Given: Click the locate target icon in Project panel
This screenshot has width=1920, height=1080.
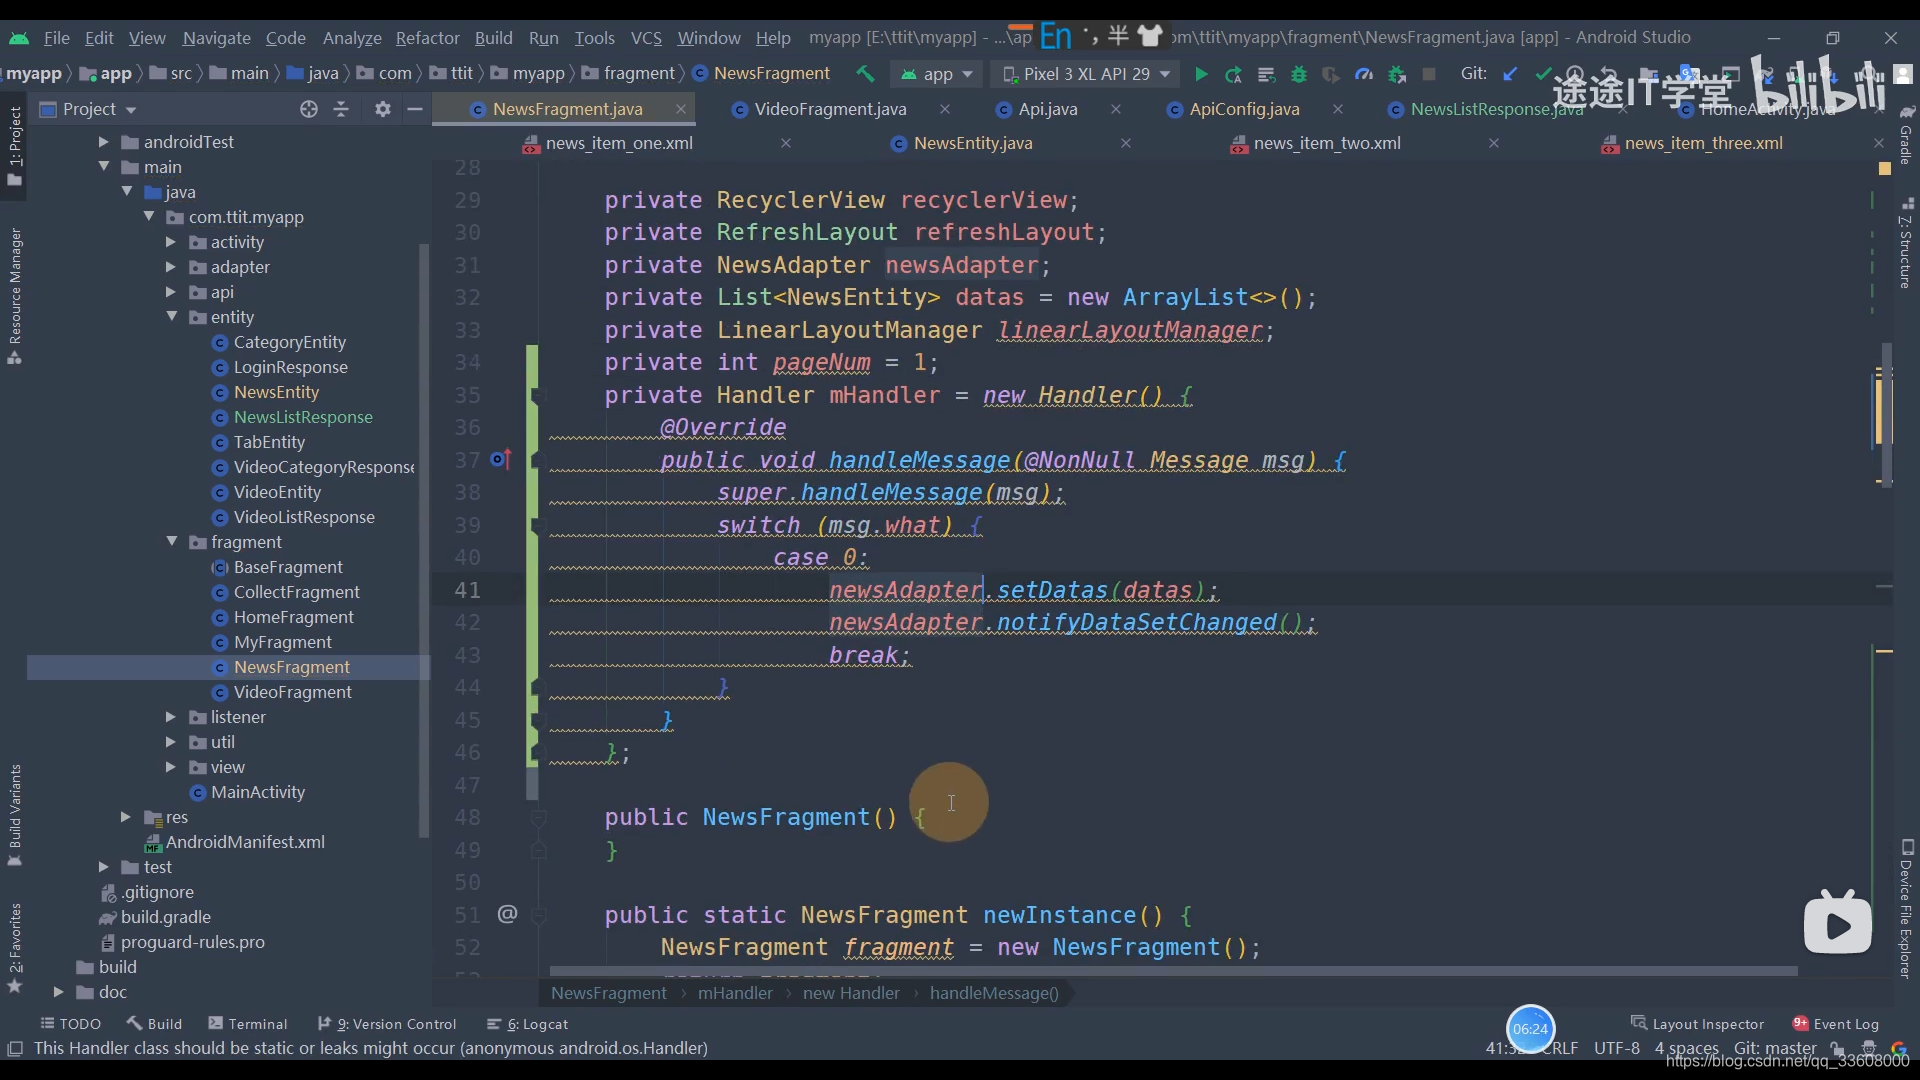Looking at the screenshot, I should click(x=309, y=109).
